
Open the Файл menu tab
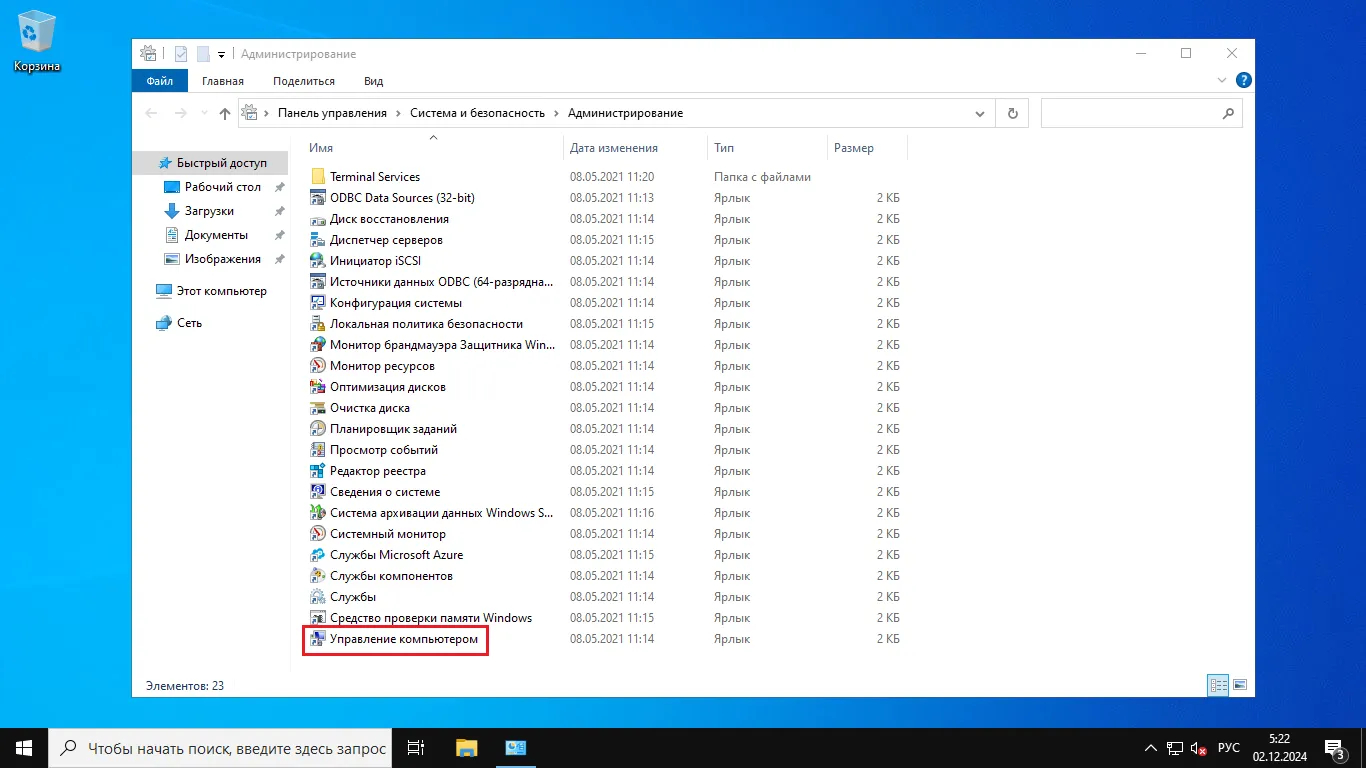tap(159, 81)
